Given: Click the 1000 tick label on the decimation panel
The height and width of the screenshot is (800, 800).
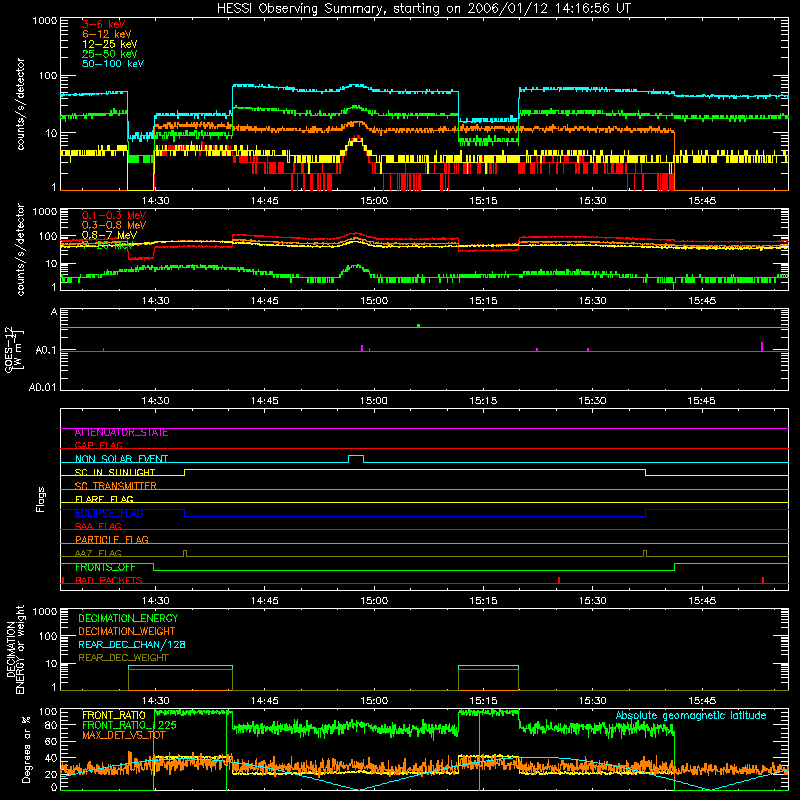Looking at the screenshot, I should coord(44,611).
